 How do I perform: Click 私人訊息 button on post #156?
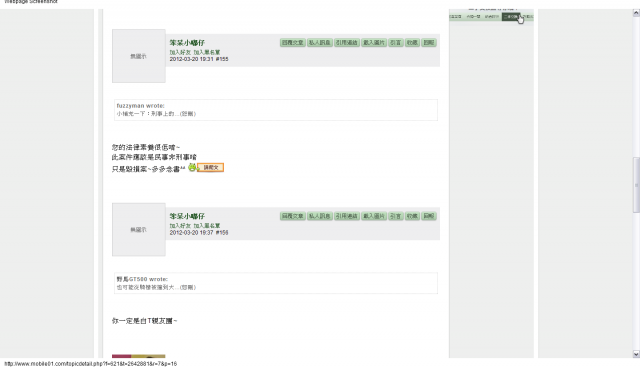click(320, 216)
